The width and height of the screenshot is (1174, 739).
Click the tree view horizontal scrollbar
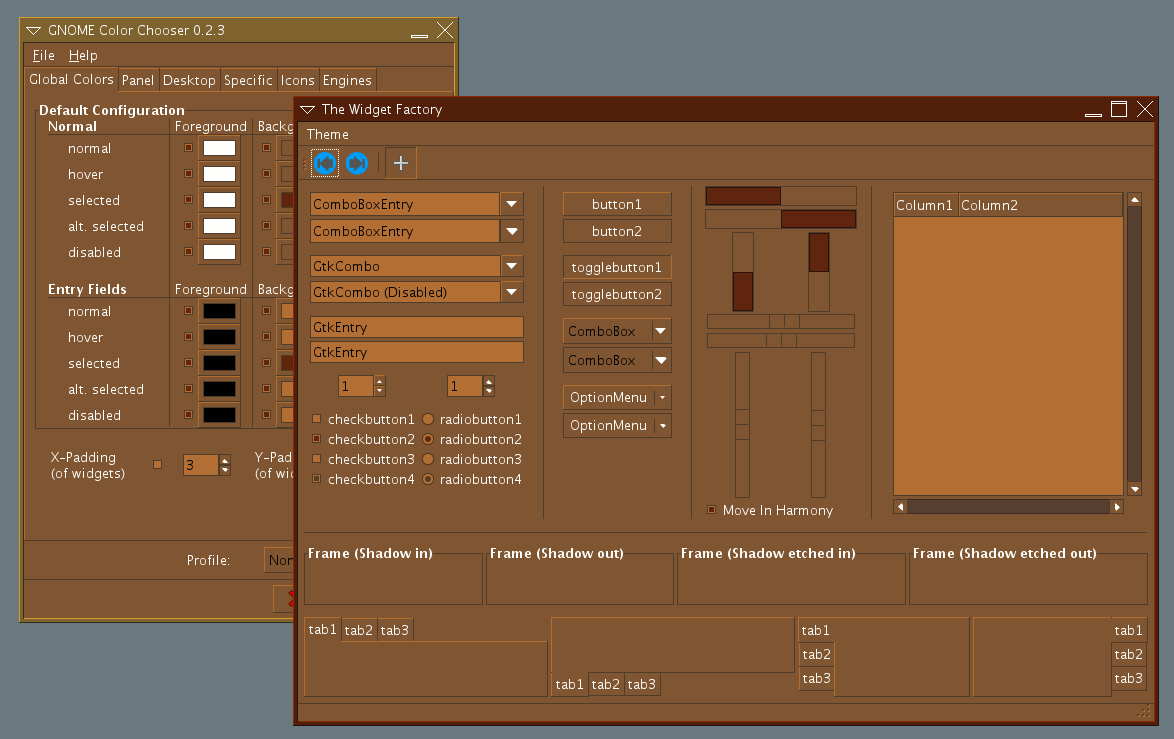[x=1009, y=507]
